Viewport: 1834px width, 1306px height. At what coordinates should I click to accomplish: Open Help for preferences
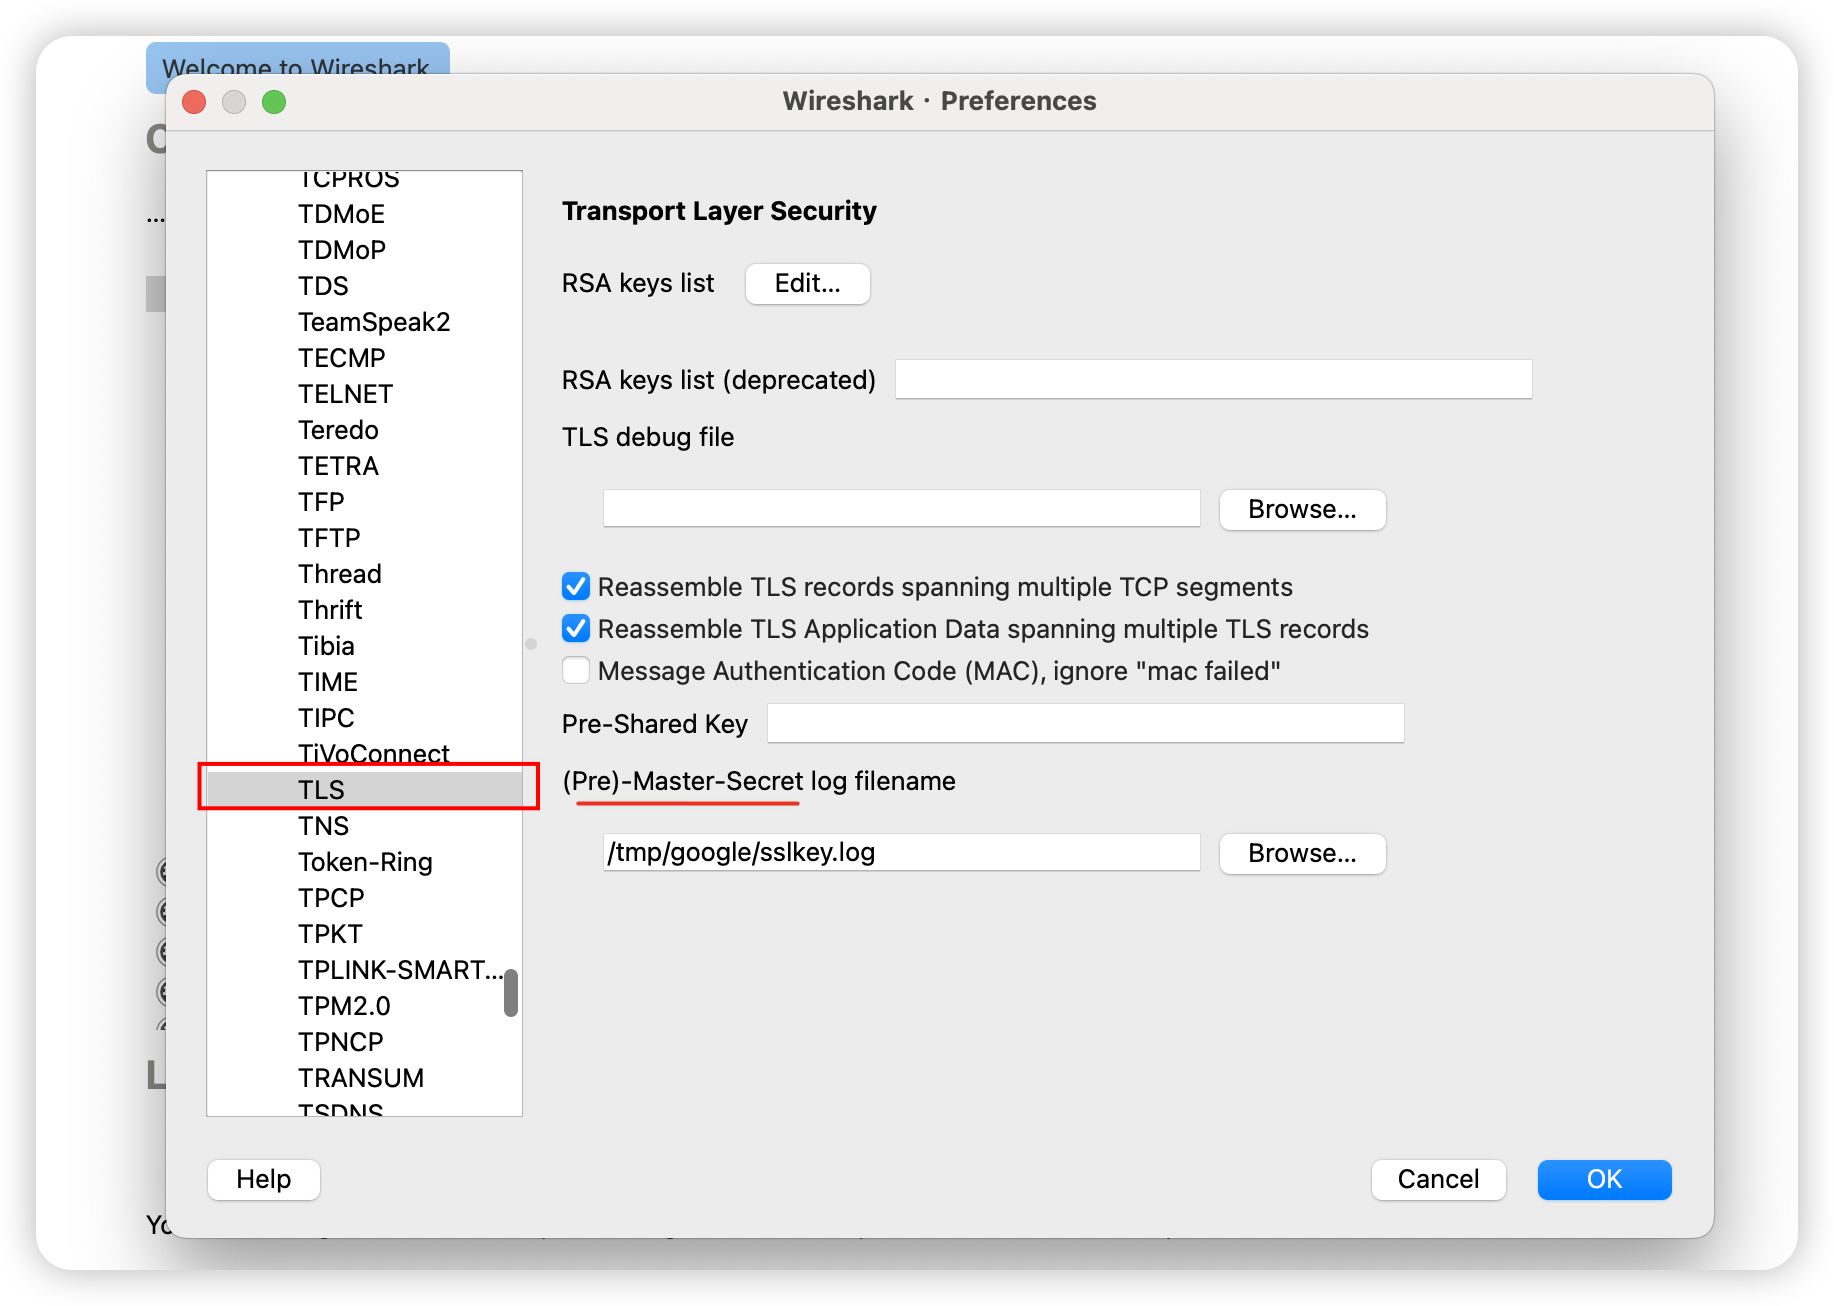(264, 1179)
